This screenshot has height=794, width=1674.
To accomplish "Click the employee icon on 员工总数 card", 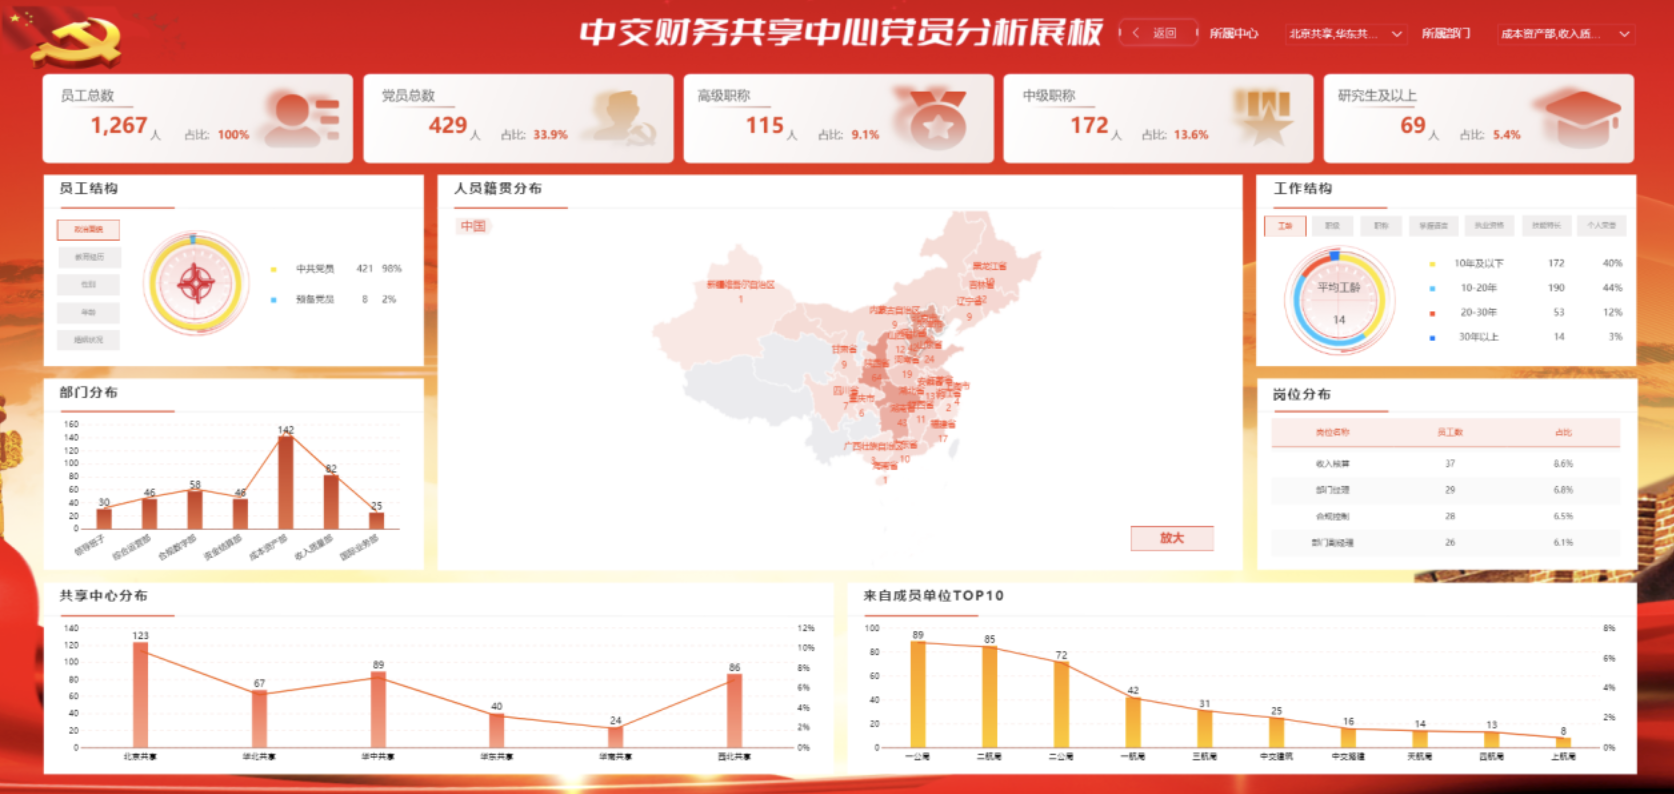I will point(304,118).
